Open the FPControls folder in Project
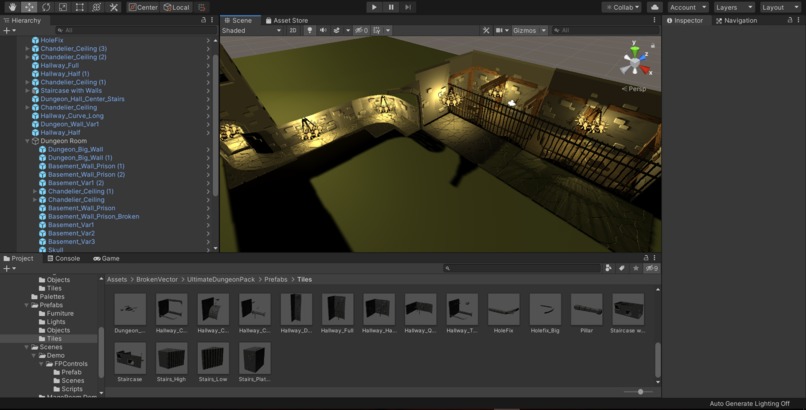The width and height of the screenshot is (806, 410). (71, 364)
